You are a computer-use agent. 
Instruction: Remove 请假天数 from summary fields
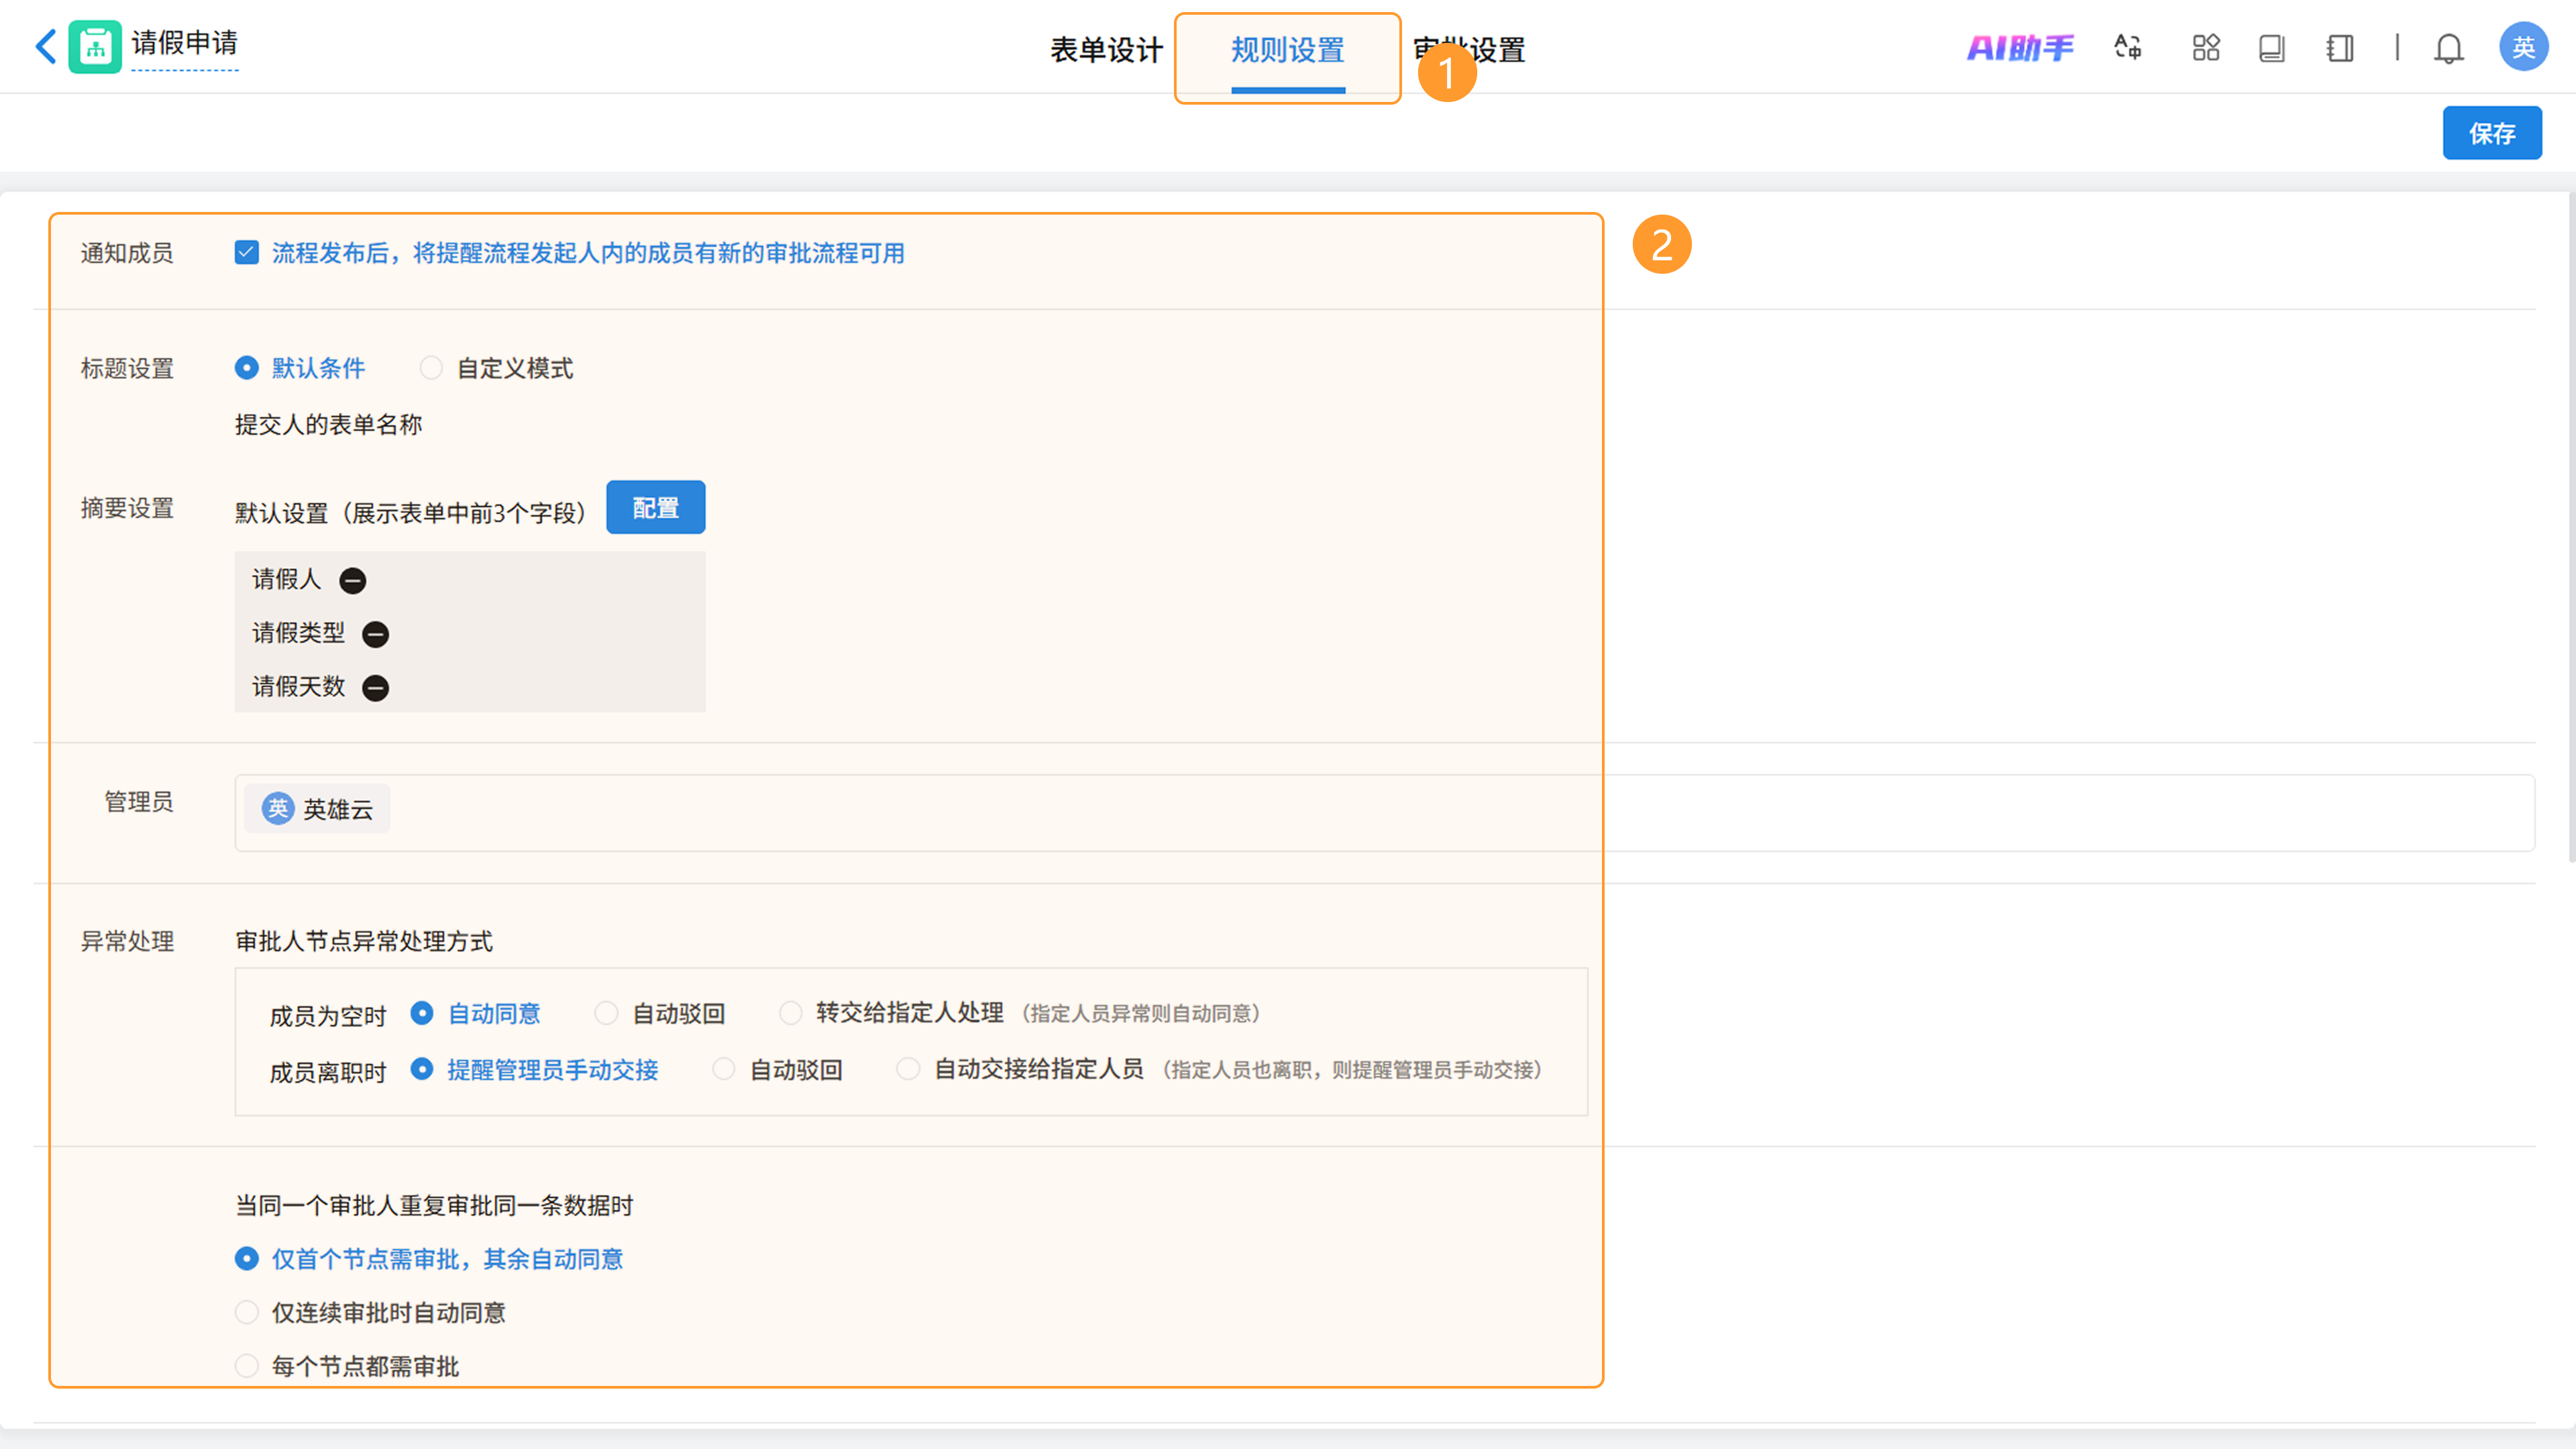point(376,688)
